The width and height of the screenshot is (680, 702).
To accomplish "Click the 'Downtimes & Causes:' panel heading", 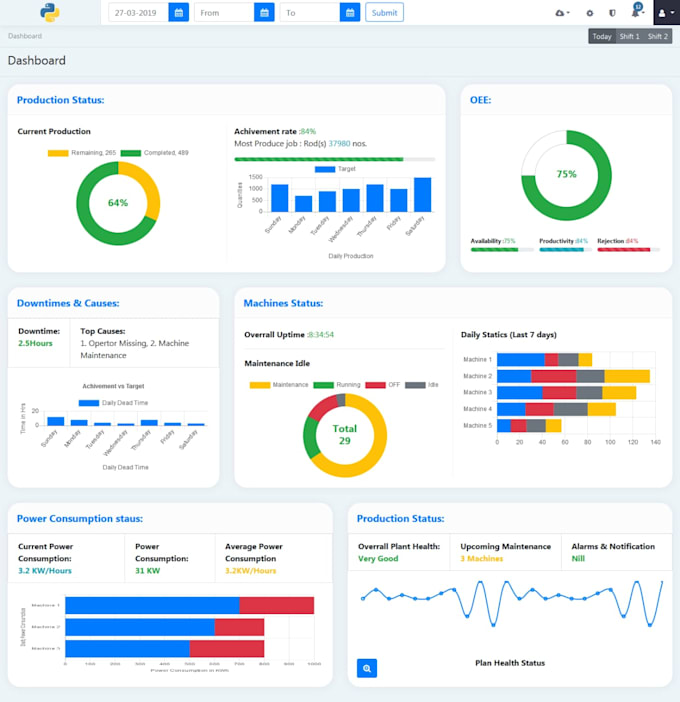I will (68, 303).
